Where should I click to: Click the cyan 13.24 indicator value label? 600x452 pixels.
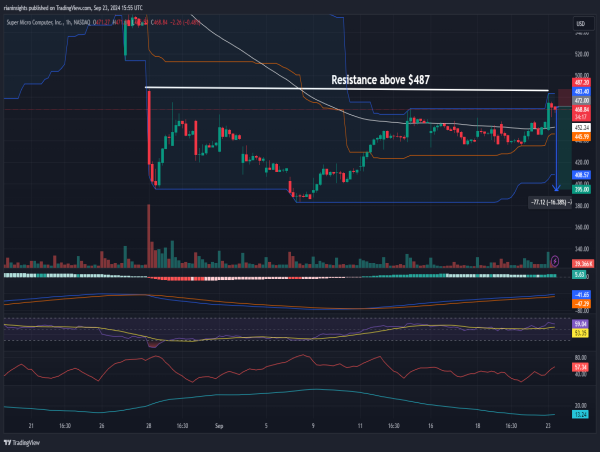(580, 414)
